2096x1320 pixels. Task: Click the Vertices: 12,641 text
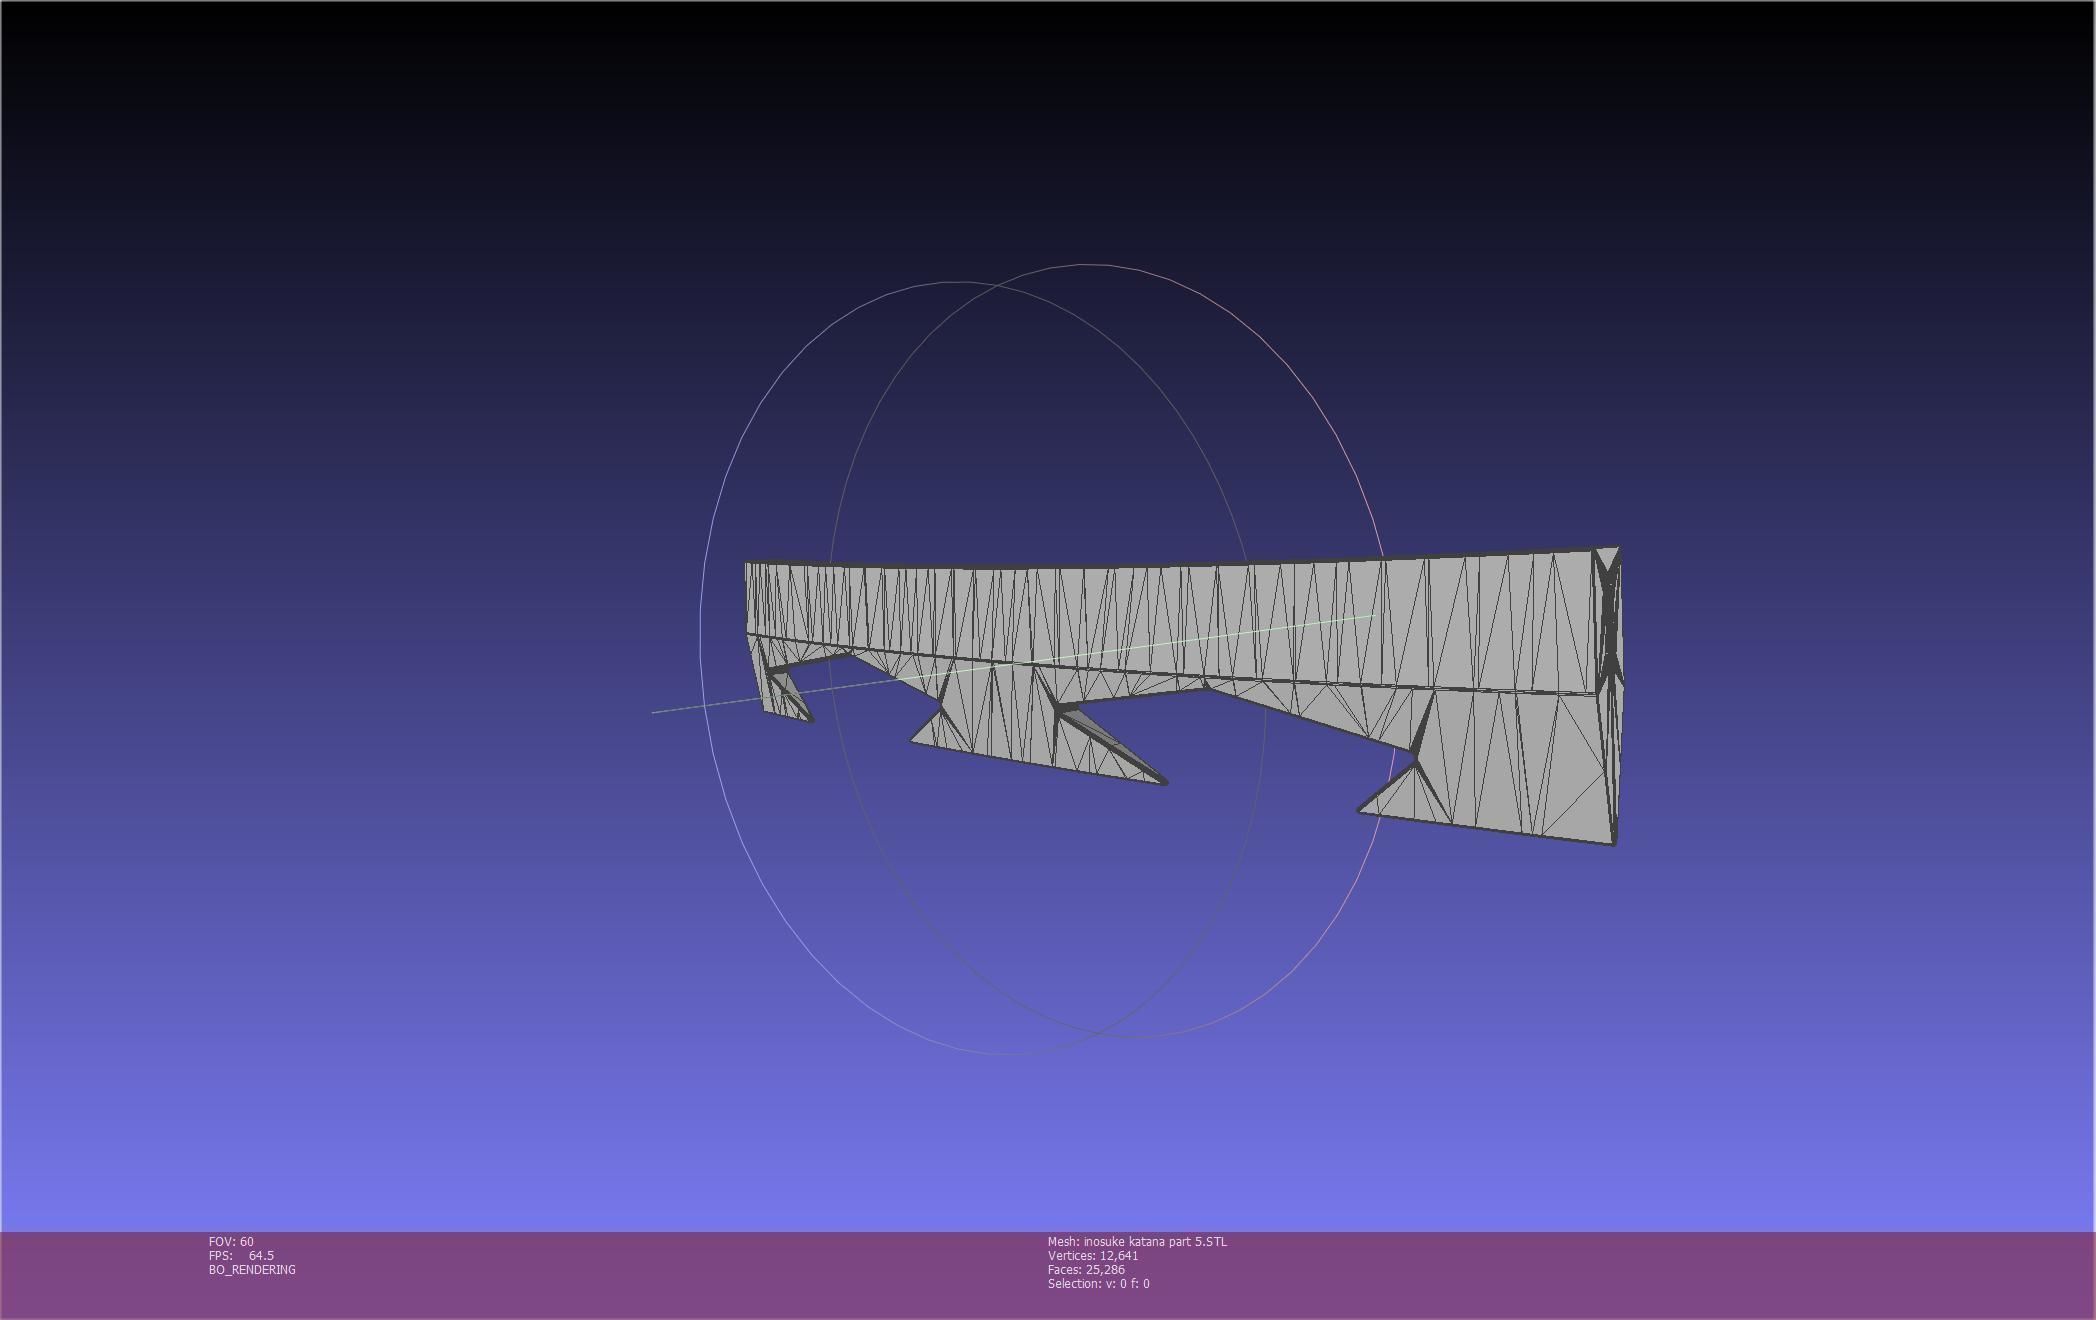(1093, 1255)
